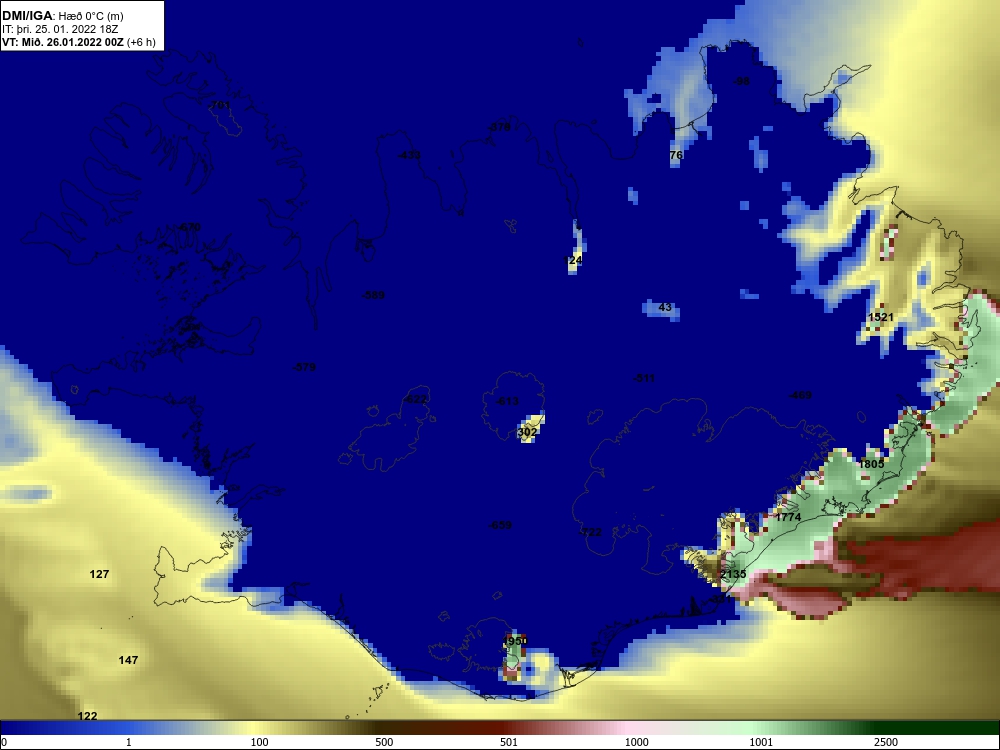The width and height of the screenshot is (1000, 750).
Task: Click the map value 124
Action: [574, 260]
